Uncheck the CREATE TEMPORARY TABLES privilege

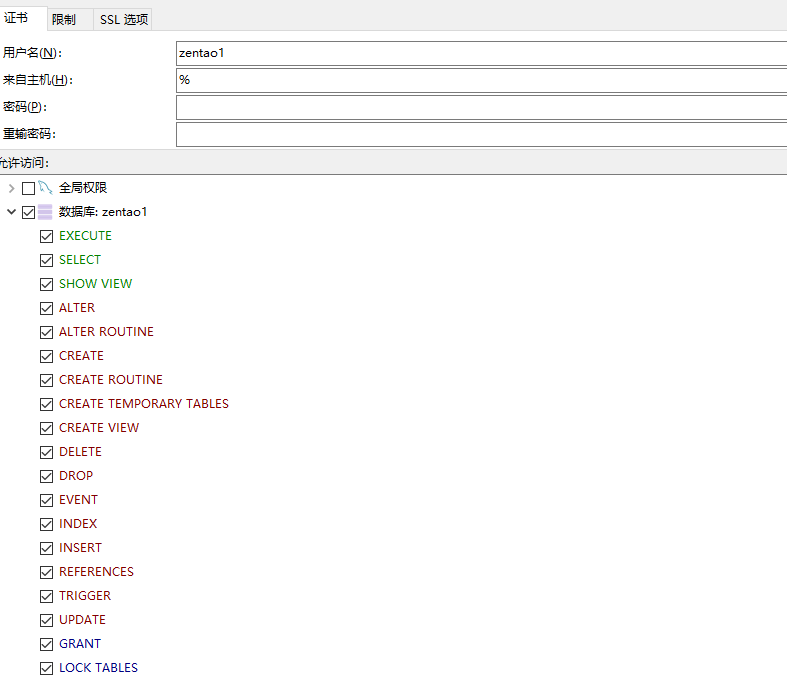click(46, 404)
